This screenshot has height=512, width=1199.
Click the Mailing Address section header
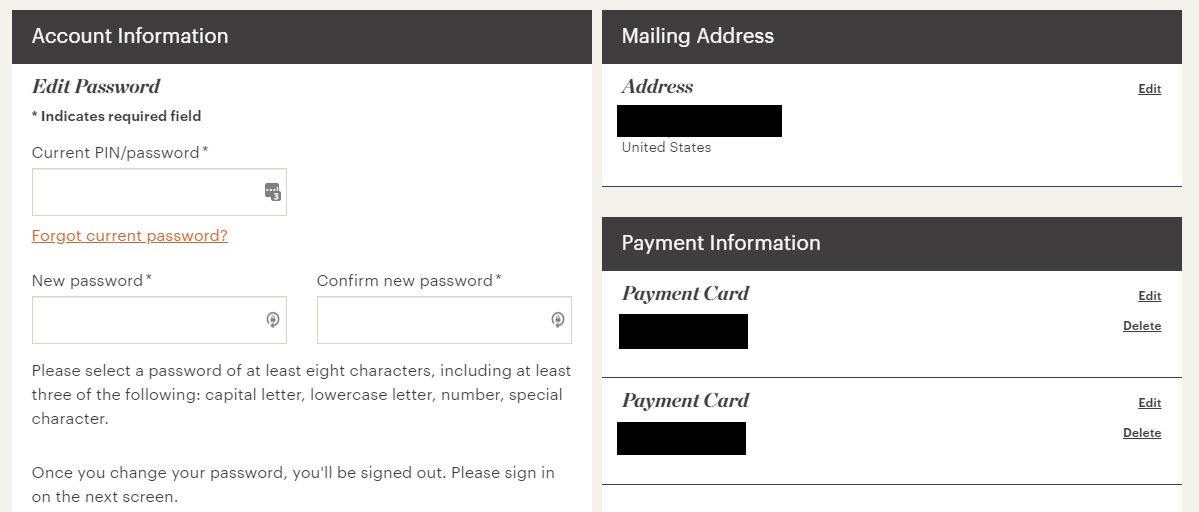coord(698,36)
